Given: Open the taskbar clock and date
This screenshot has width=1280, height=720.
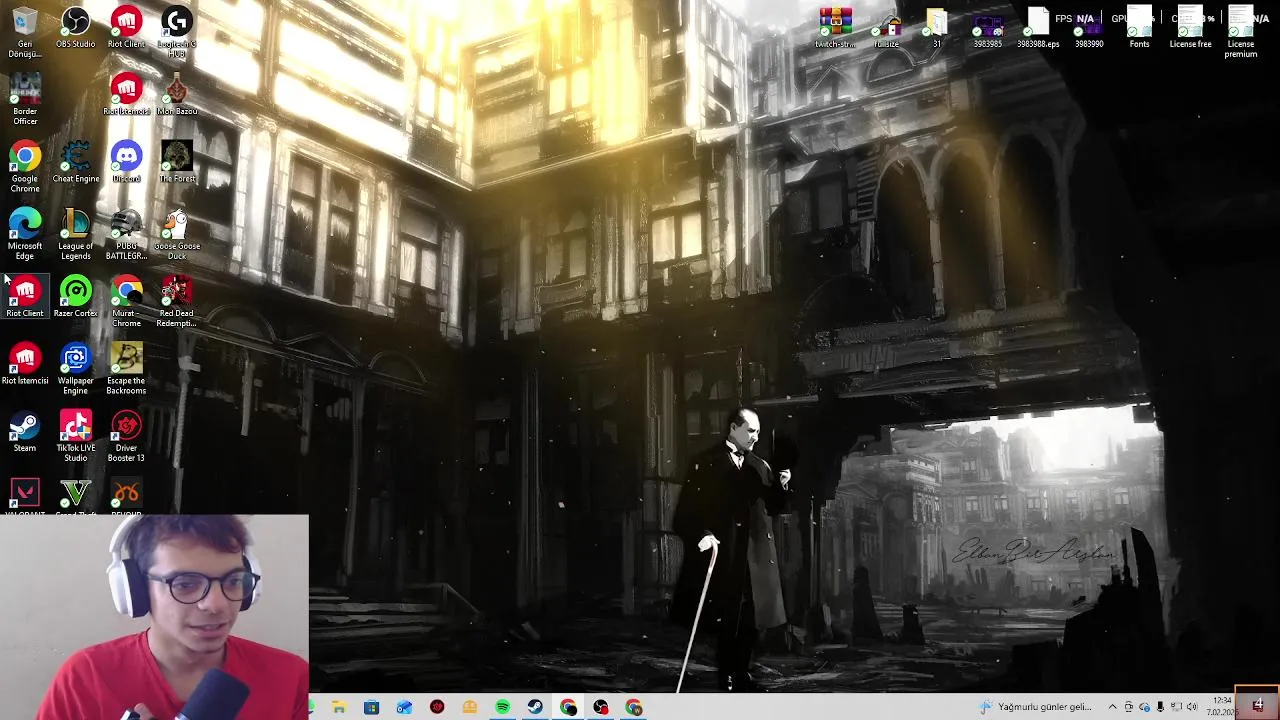Looking at the screenshot, I should coord(1220,707).
